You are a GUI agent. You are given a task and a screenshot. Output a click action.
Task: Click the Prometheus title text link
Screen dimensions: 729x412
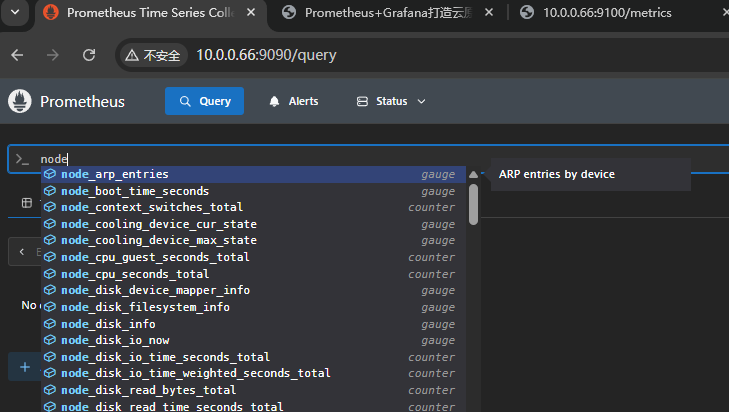82,101
